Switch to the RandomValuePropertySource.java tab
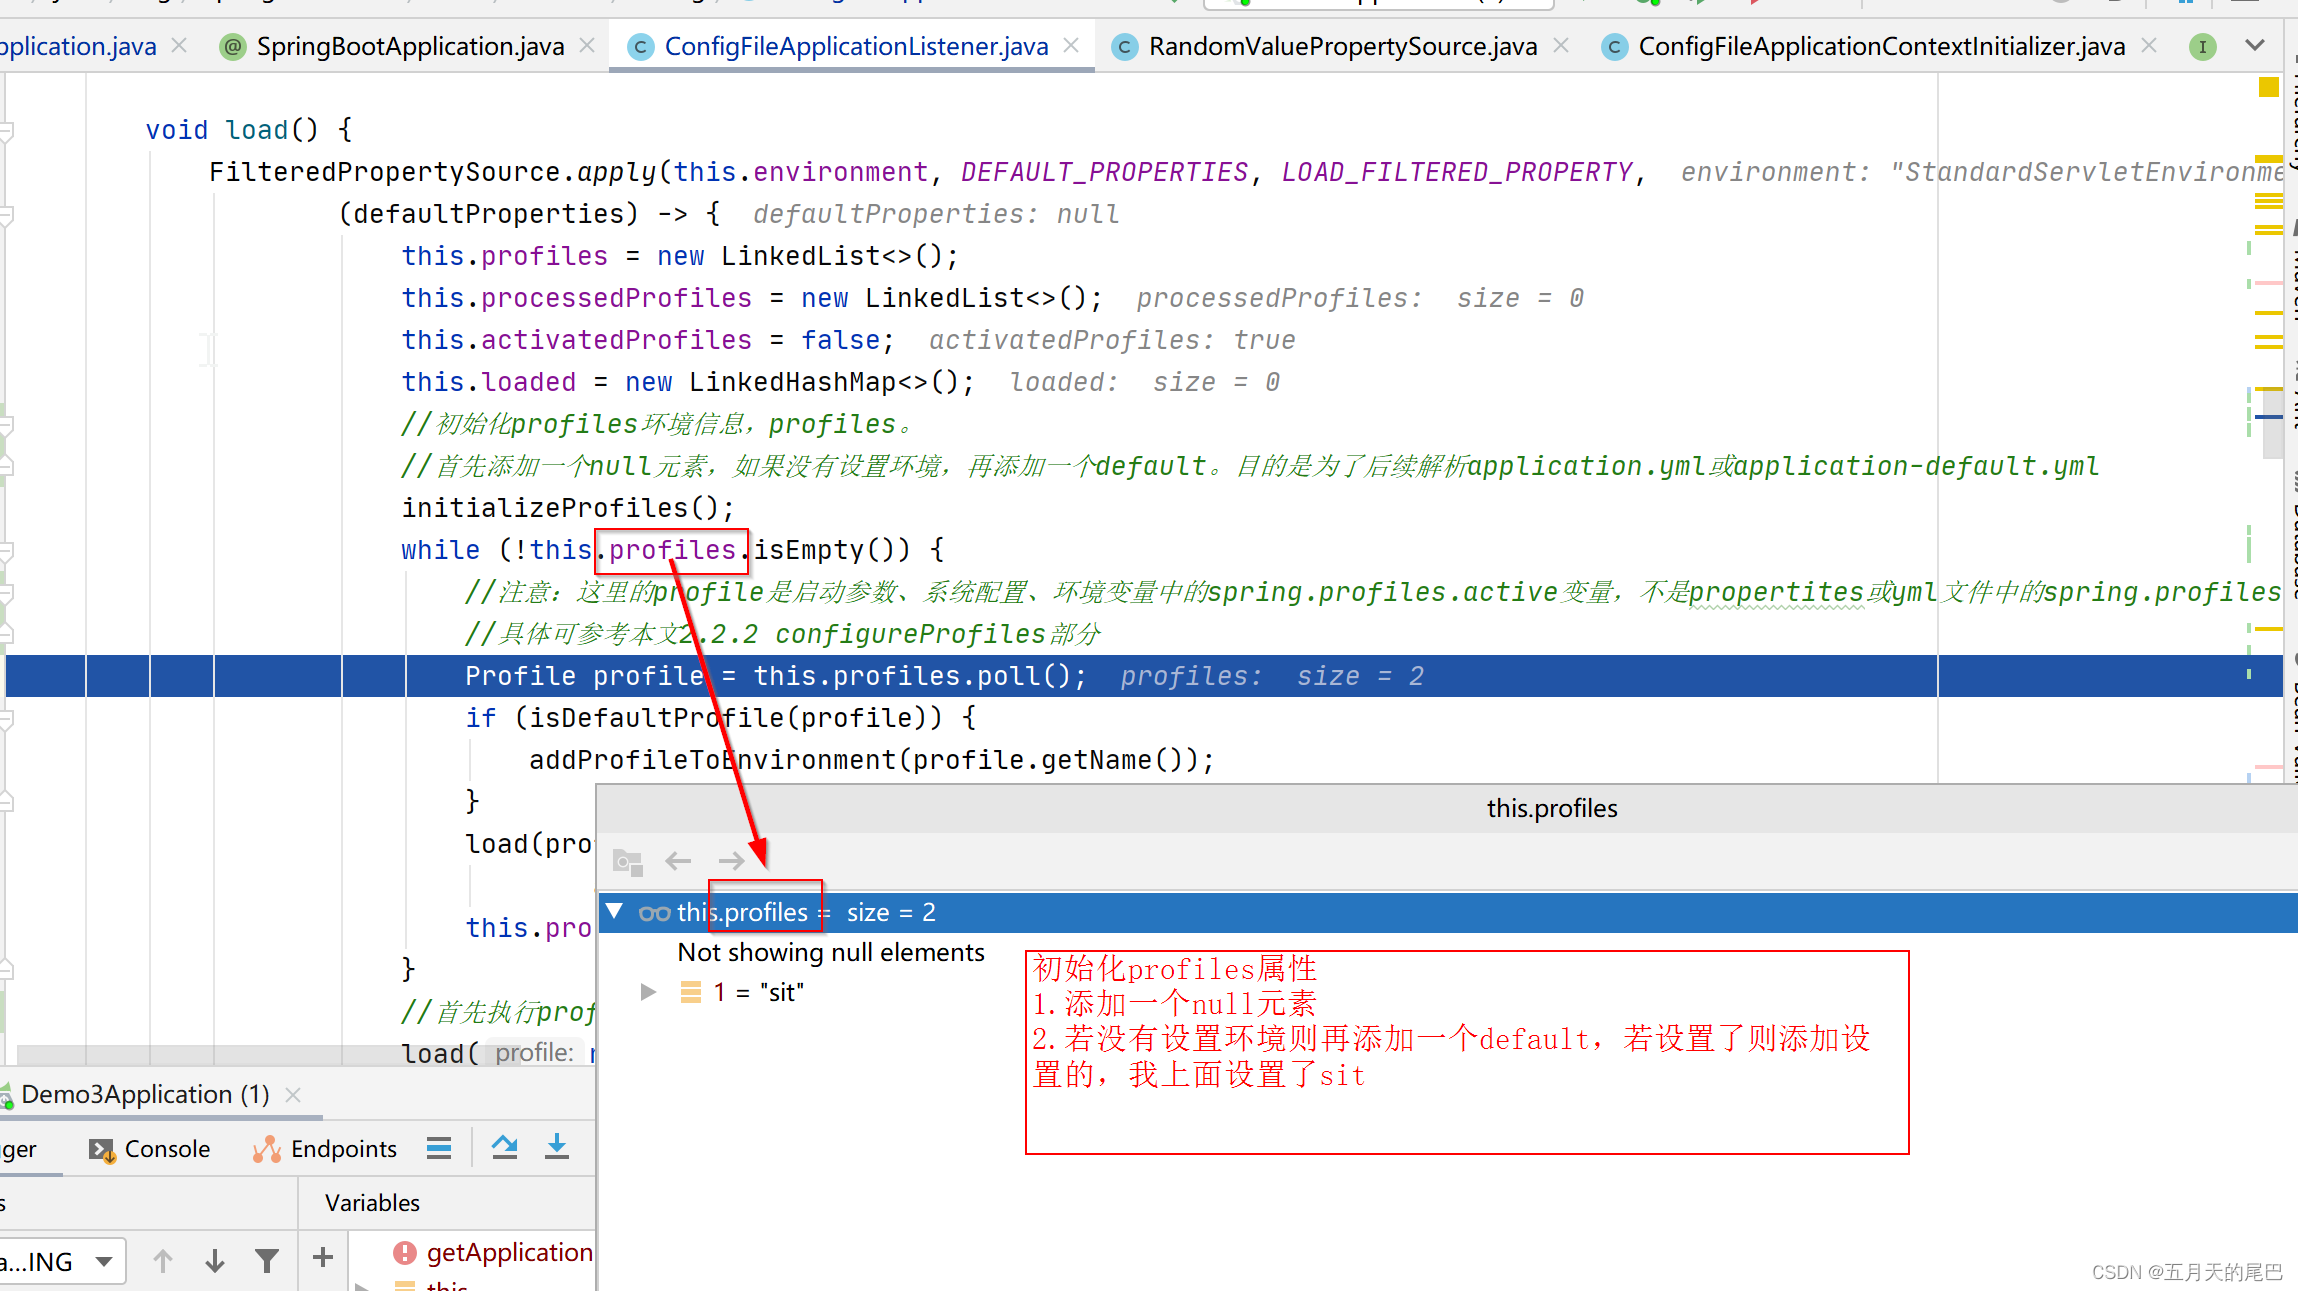Screen dimensions: 2298x1291 coord(1340,45)
